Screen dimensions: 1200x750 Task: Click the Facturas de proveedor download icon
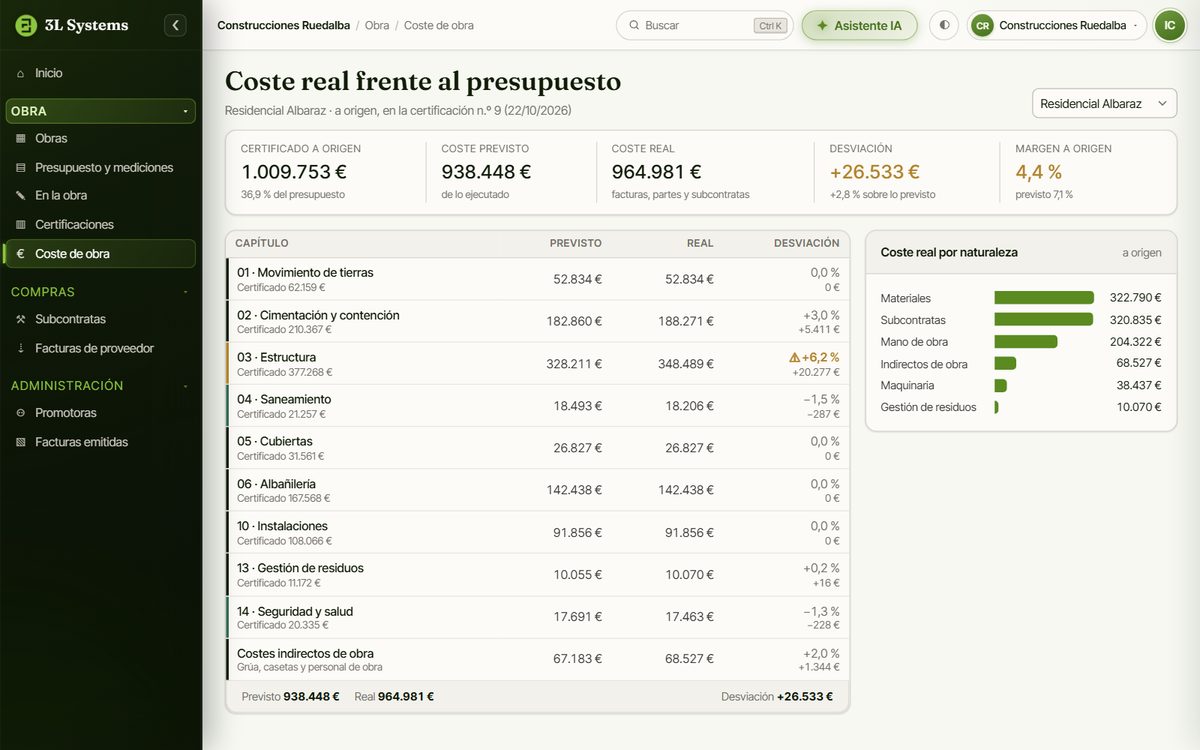pos(21,348)
